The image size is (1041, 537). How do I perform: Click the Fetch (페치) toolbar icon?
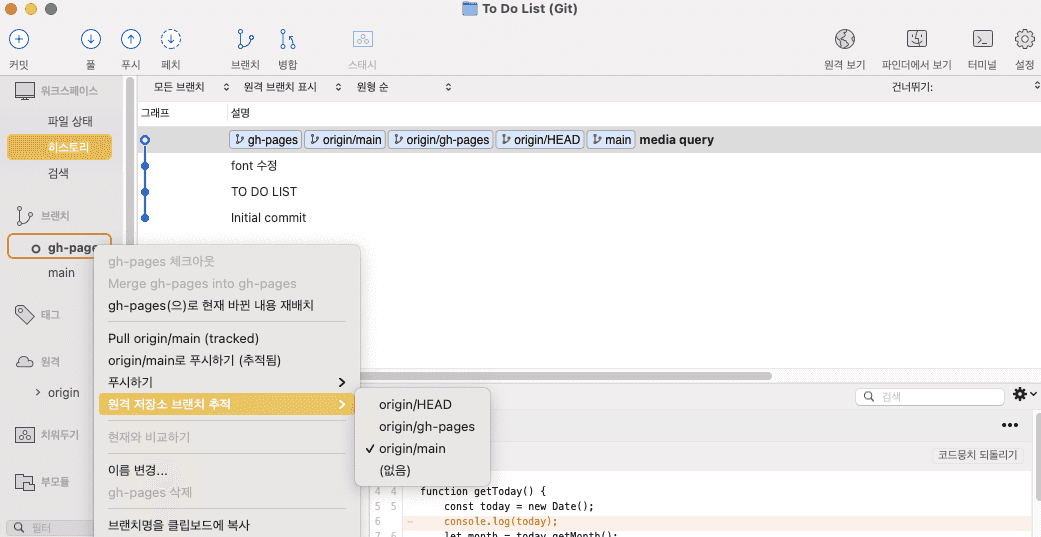tap(171, 40)
